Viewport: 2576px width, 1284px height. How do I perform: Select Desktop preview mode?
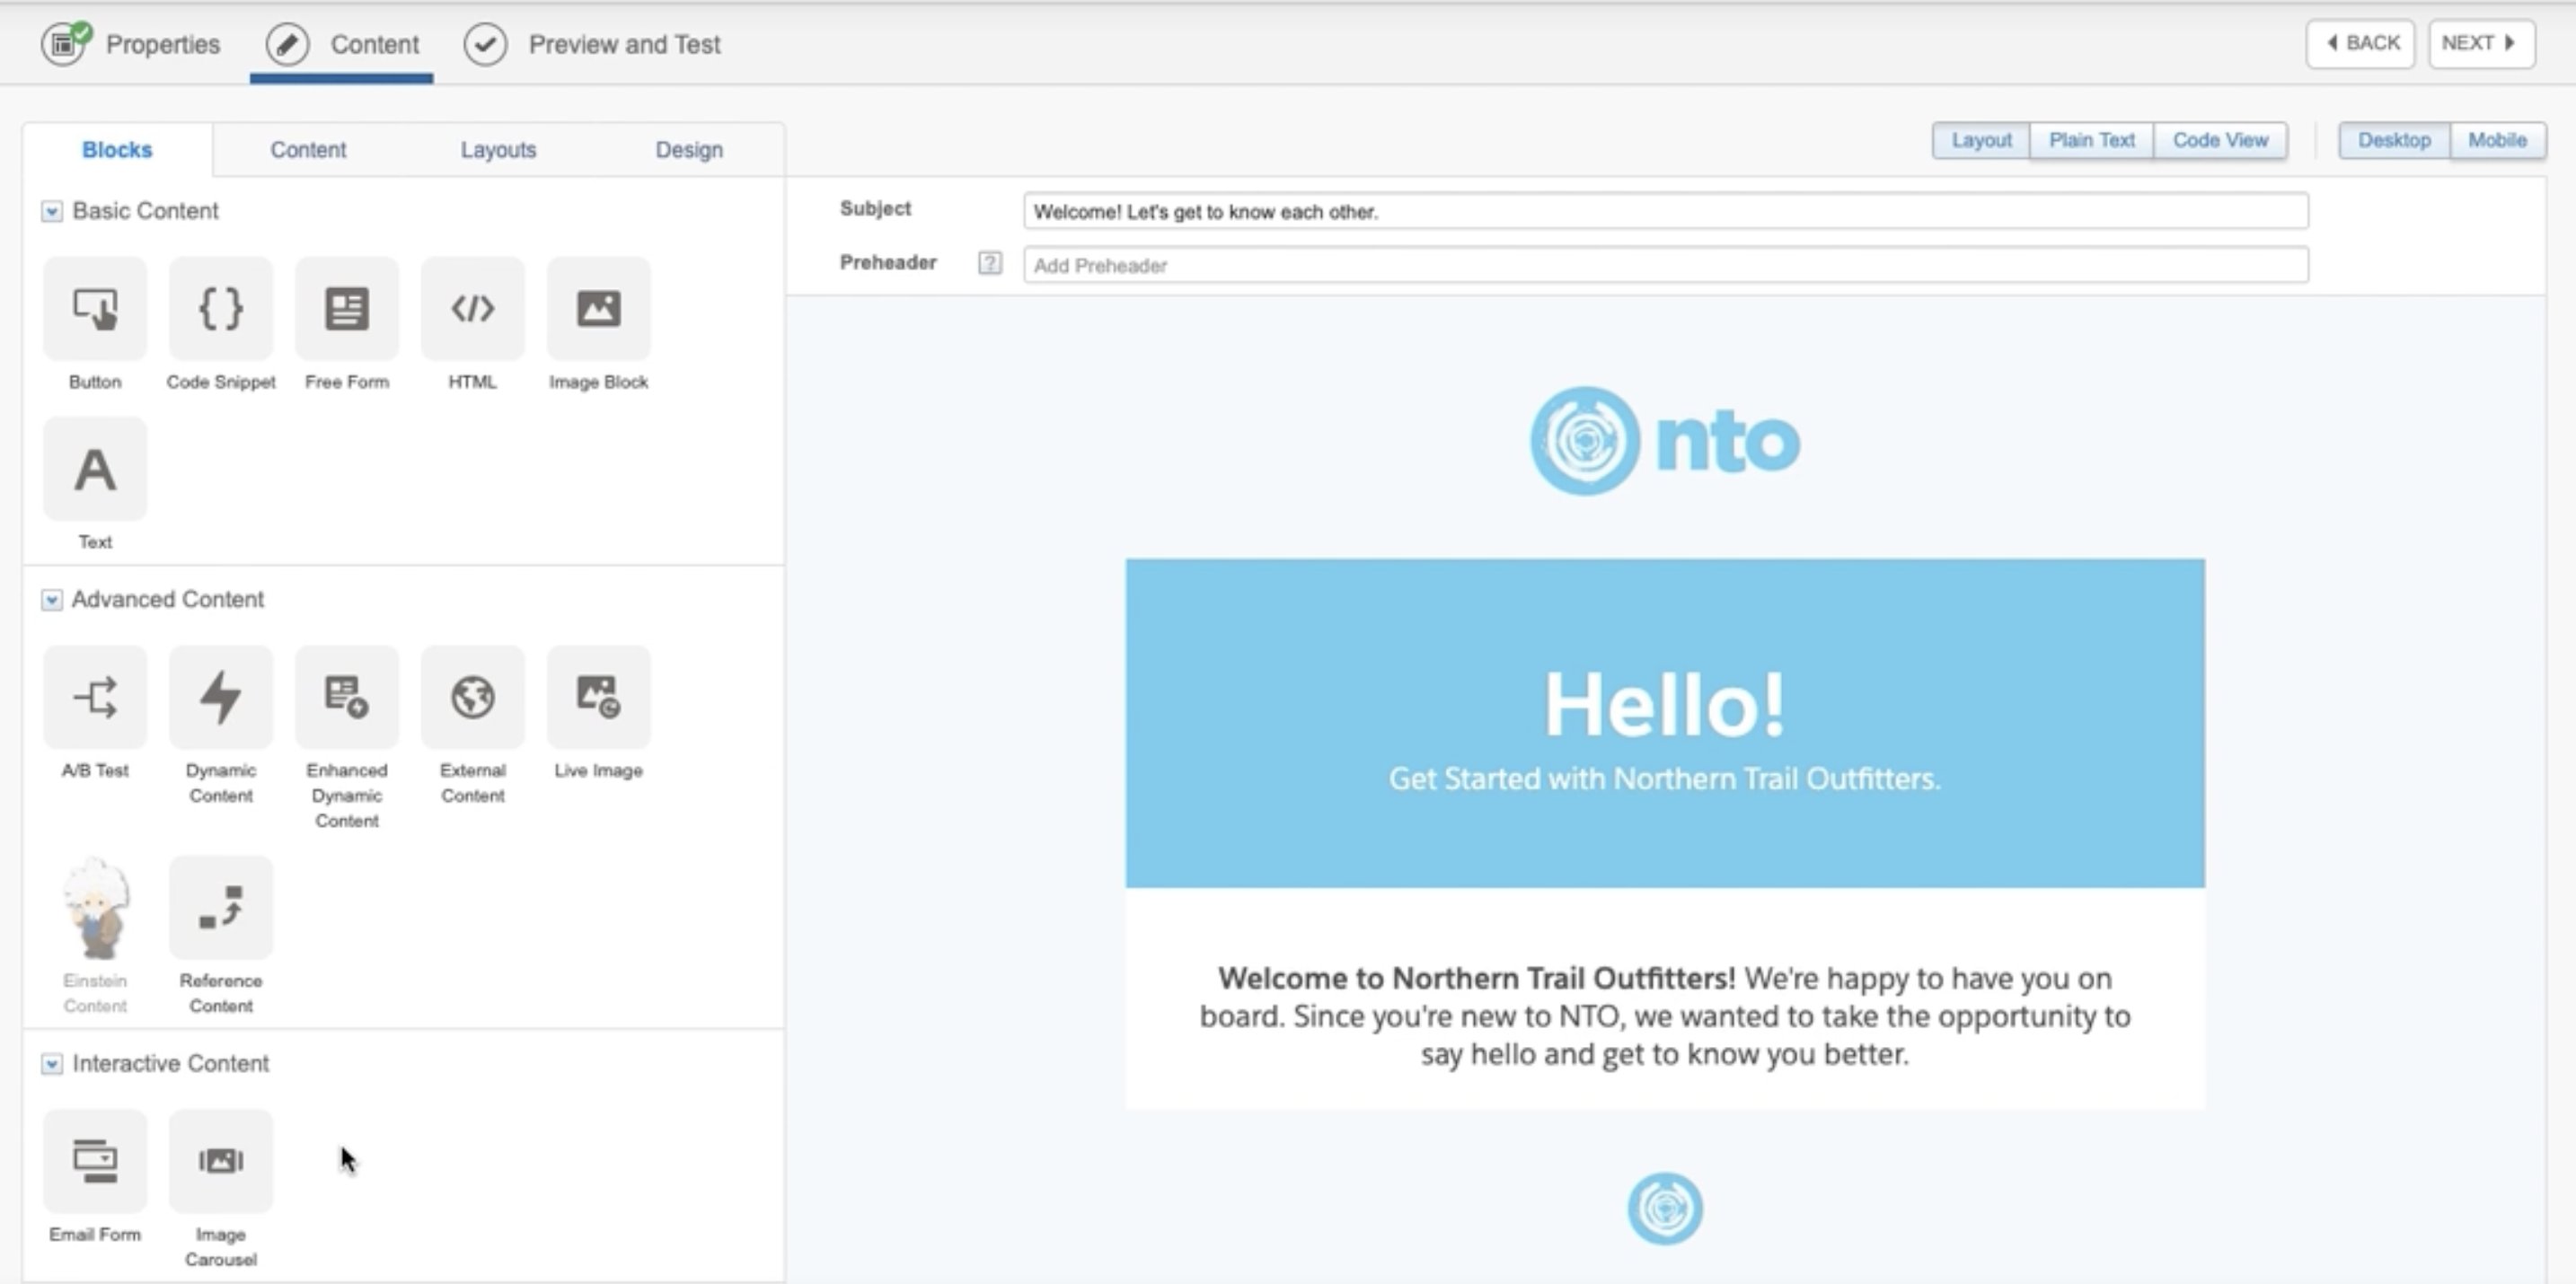click(2394, 140)
